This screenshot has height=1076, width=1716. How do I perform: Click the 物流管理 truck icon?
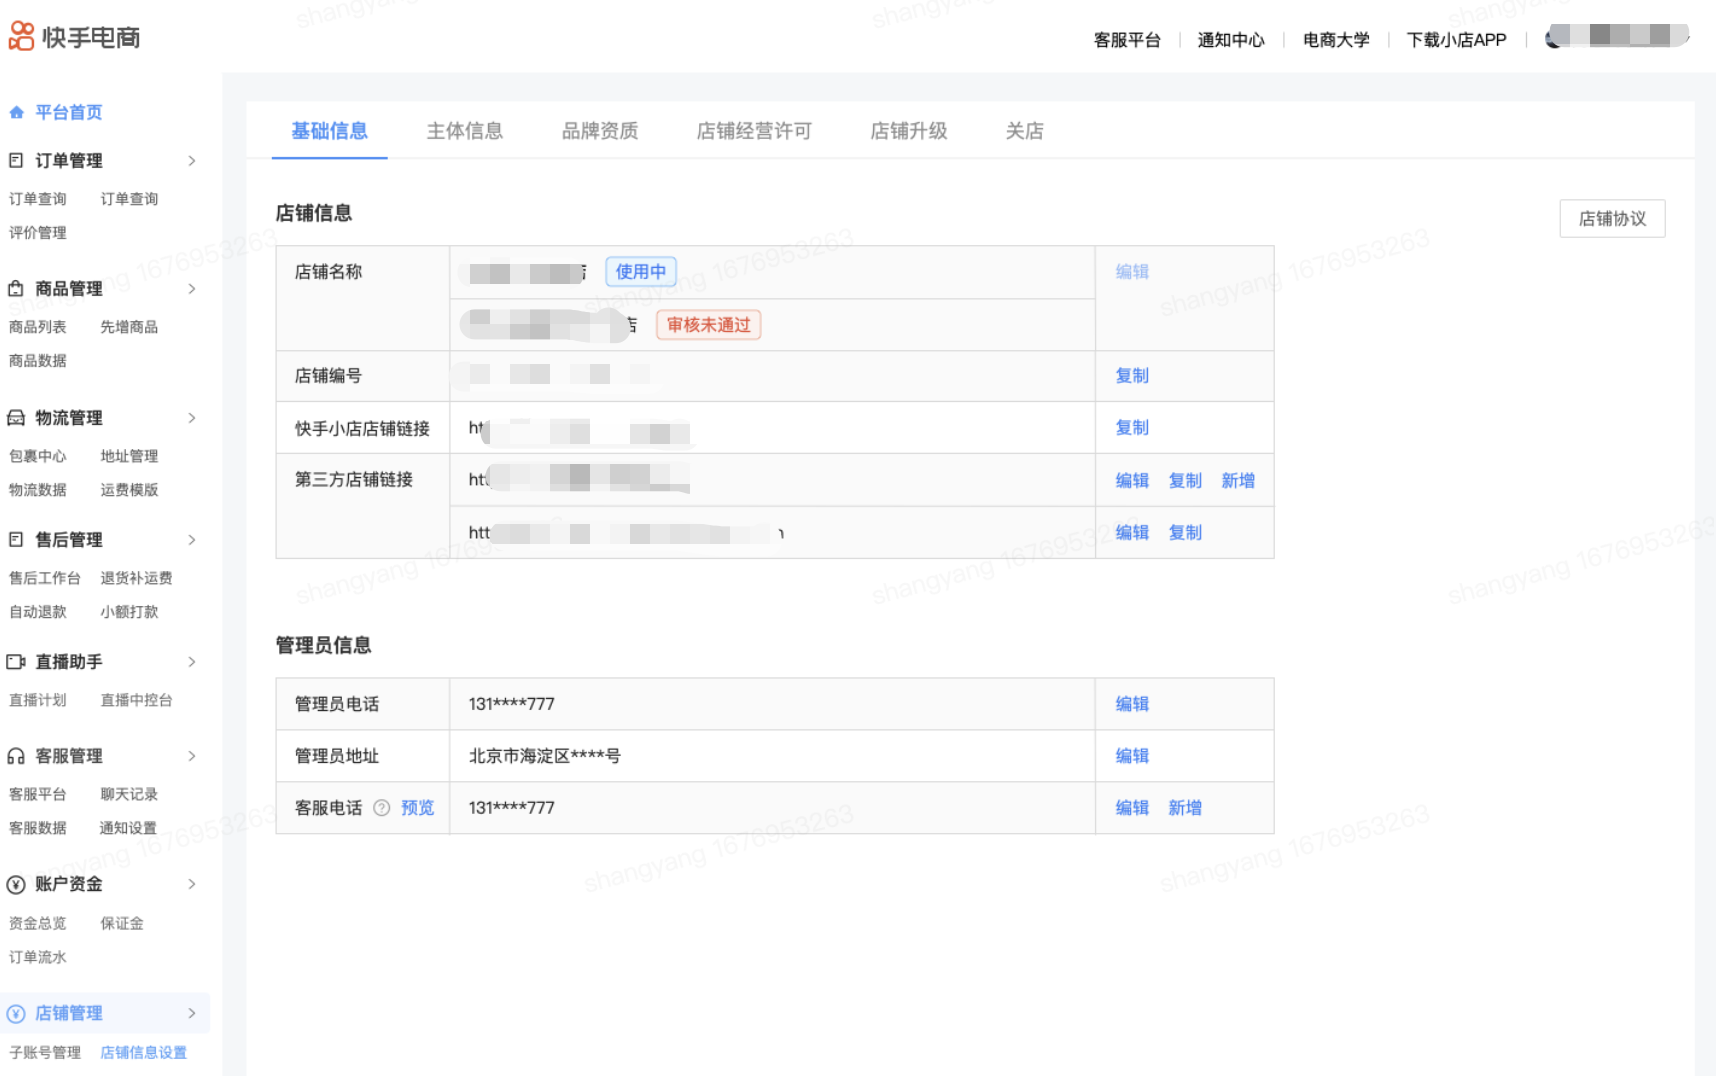tap(16, 418)
